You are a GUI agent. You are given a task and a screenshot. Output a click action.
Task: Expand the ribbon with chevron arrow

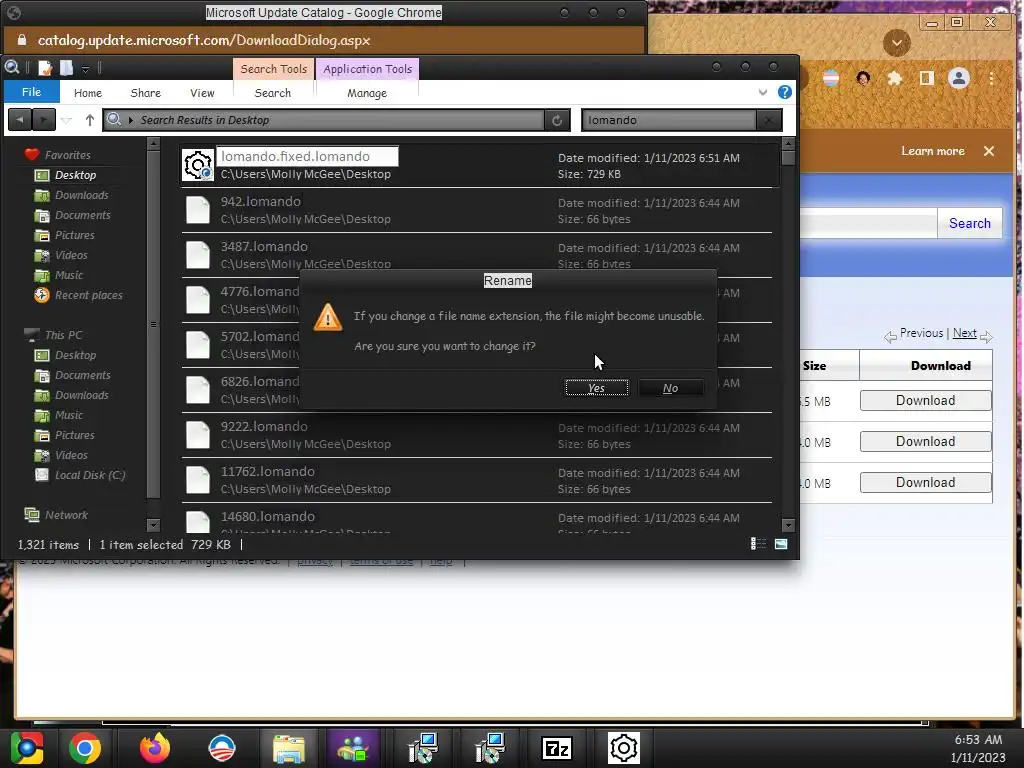pos(762,92)
